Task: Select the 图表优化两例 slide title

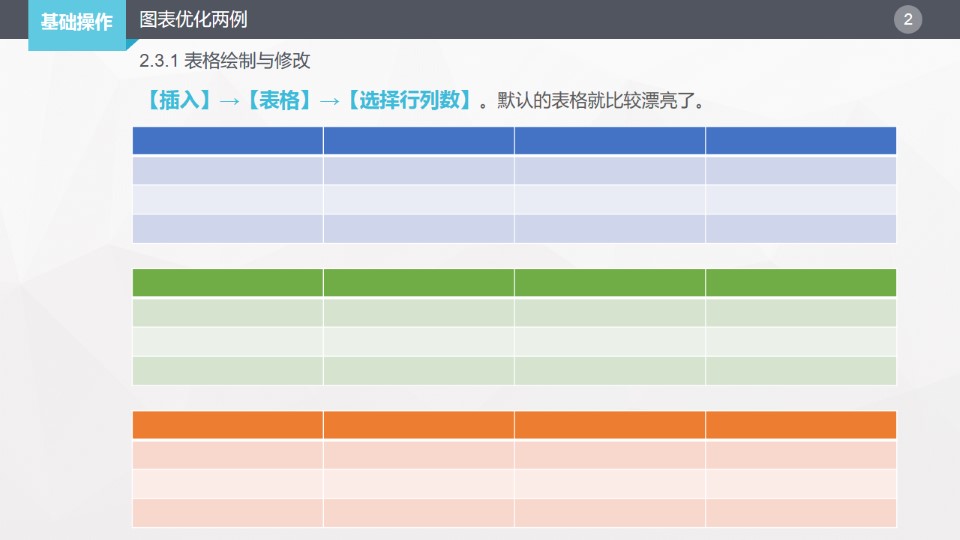Action: 193,20
